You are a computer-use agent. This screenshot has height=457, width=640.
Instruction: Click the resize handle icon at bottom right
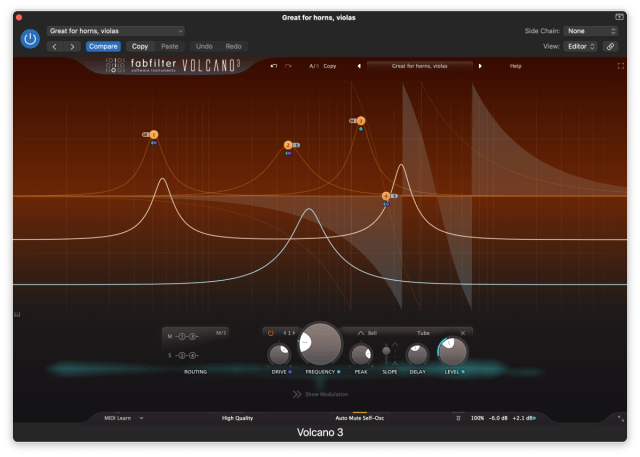click(620, 419)
